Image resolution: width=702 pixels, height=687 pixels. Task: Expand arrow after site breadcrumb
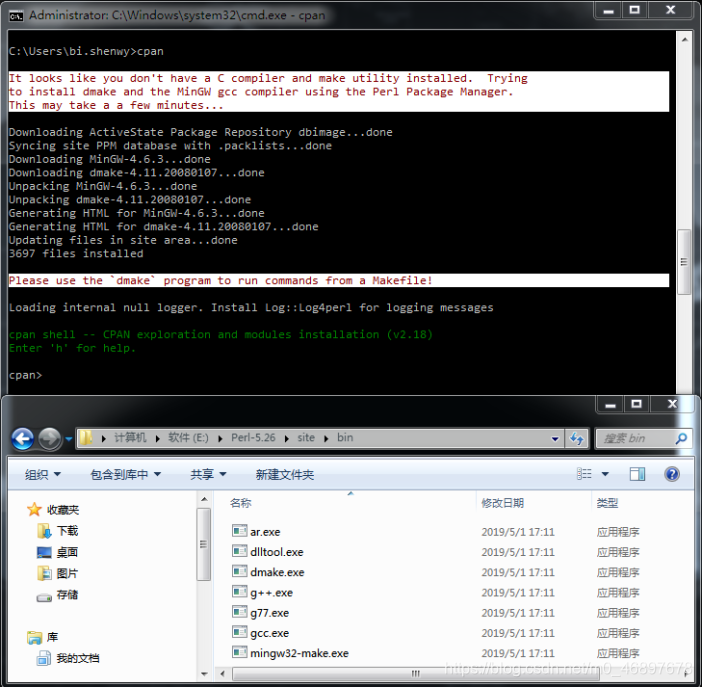click(x=326, y=438)
